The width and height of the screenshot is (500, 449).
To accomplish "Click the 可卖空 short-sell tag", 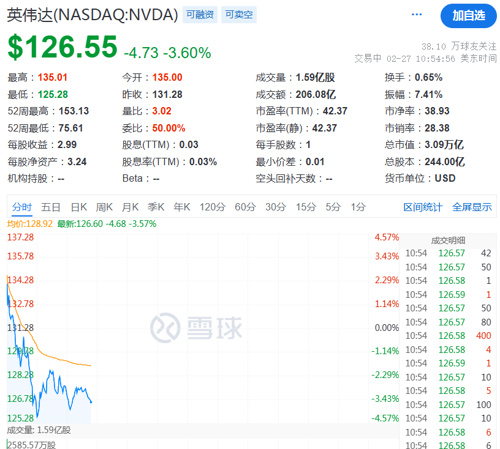I will (x=239, y=15).
